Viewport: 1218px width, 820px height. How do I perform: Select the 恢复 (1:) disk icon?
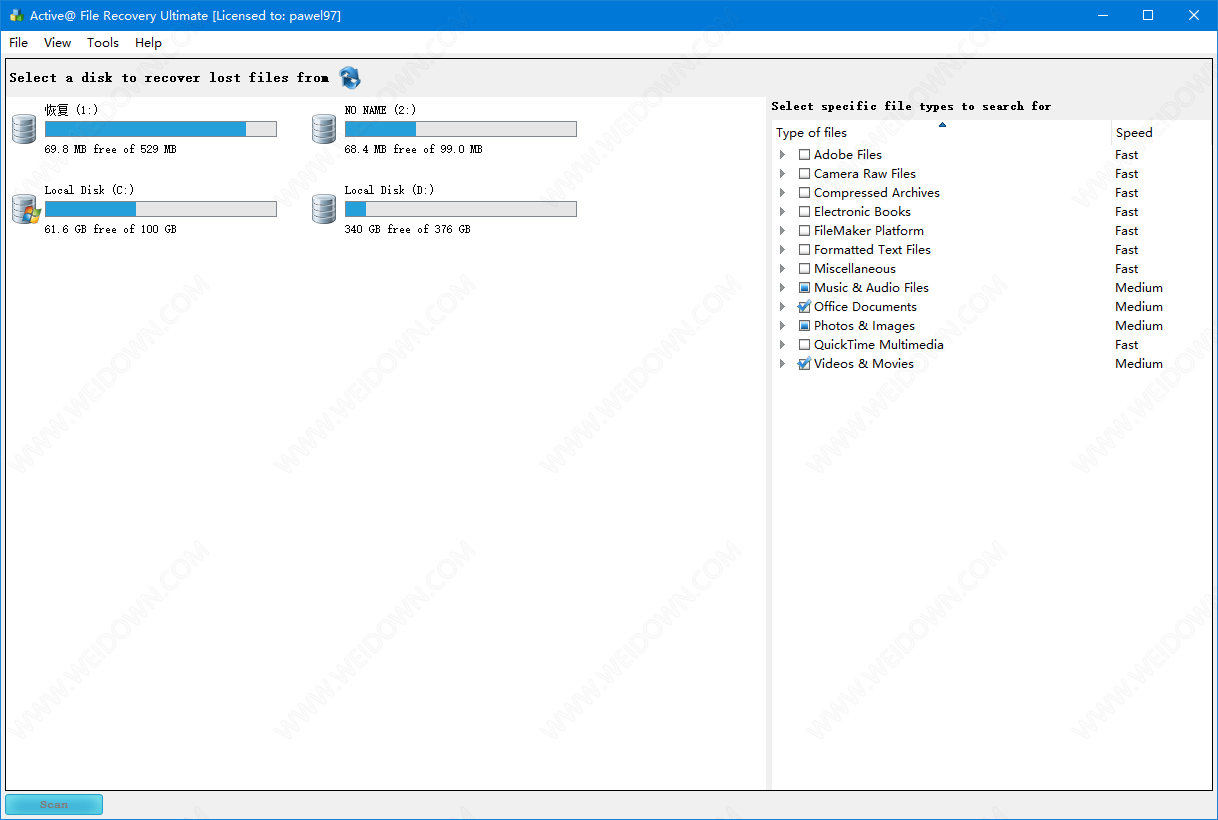(x=24, y=129)
